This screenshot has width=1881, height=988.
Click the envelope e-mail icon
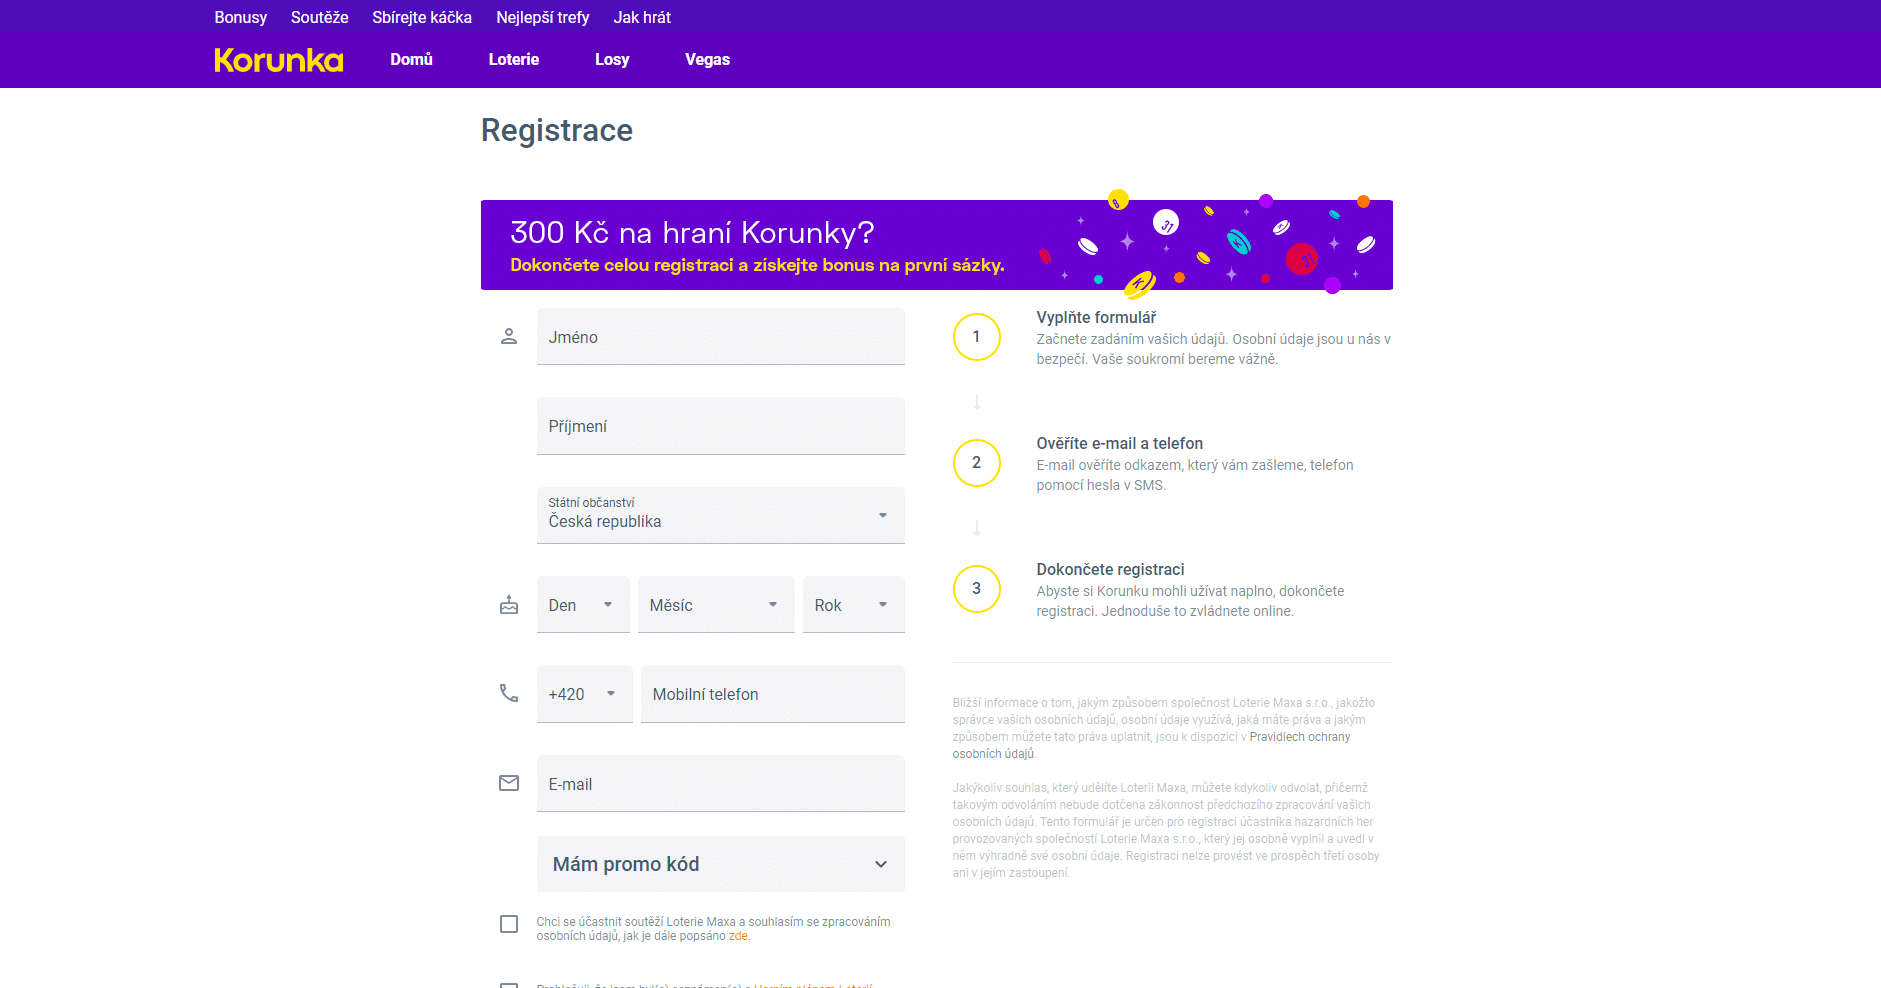[509, 783]
